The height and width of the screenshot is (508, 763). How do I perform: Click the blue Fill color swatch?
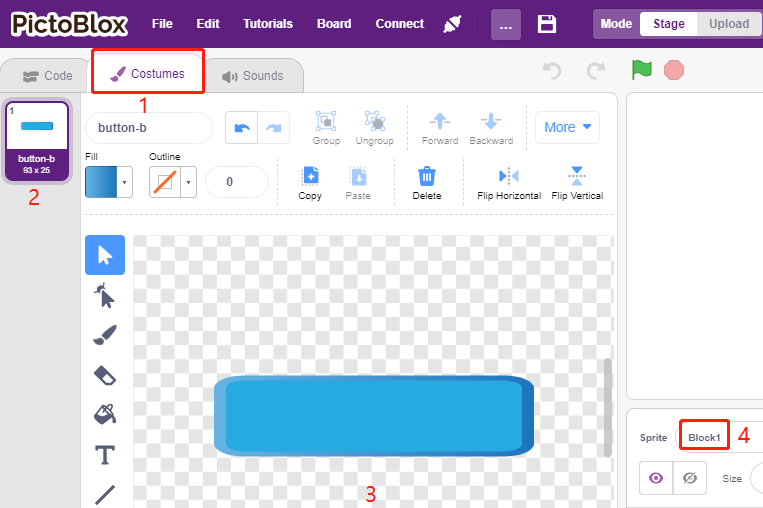tap(101, 182)
